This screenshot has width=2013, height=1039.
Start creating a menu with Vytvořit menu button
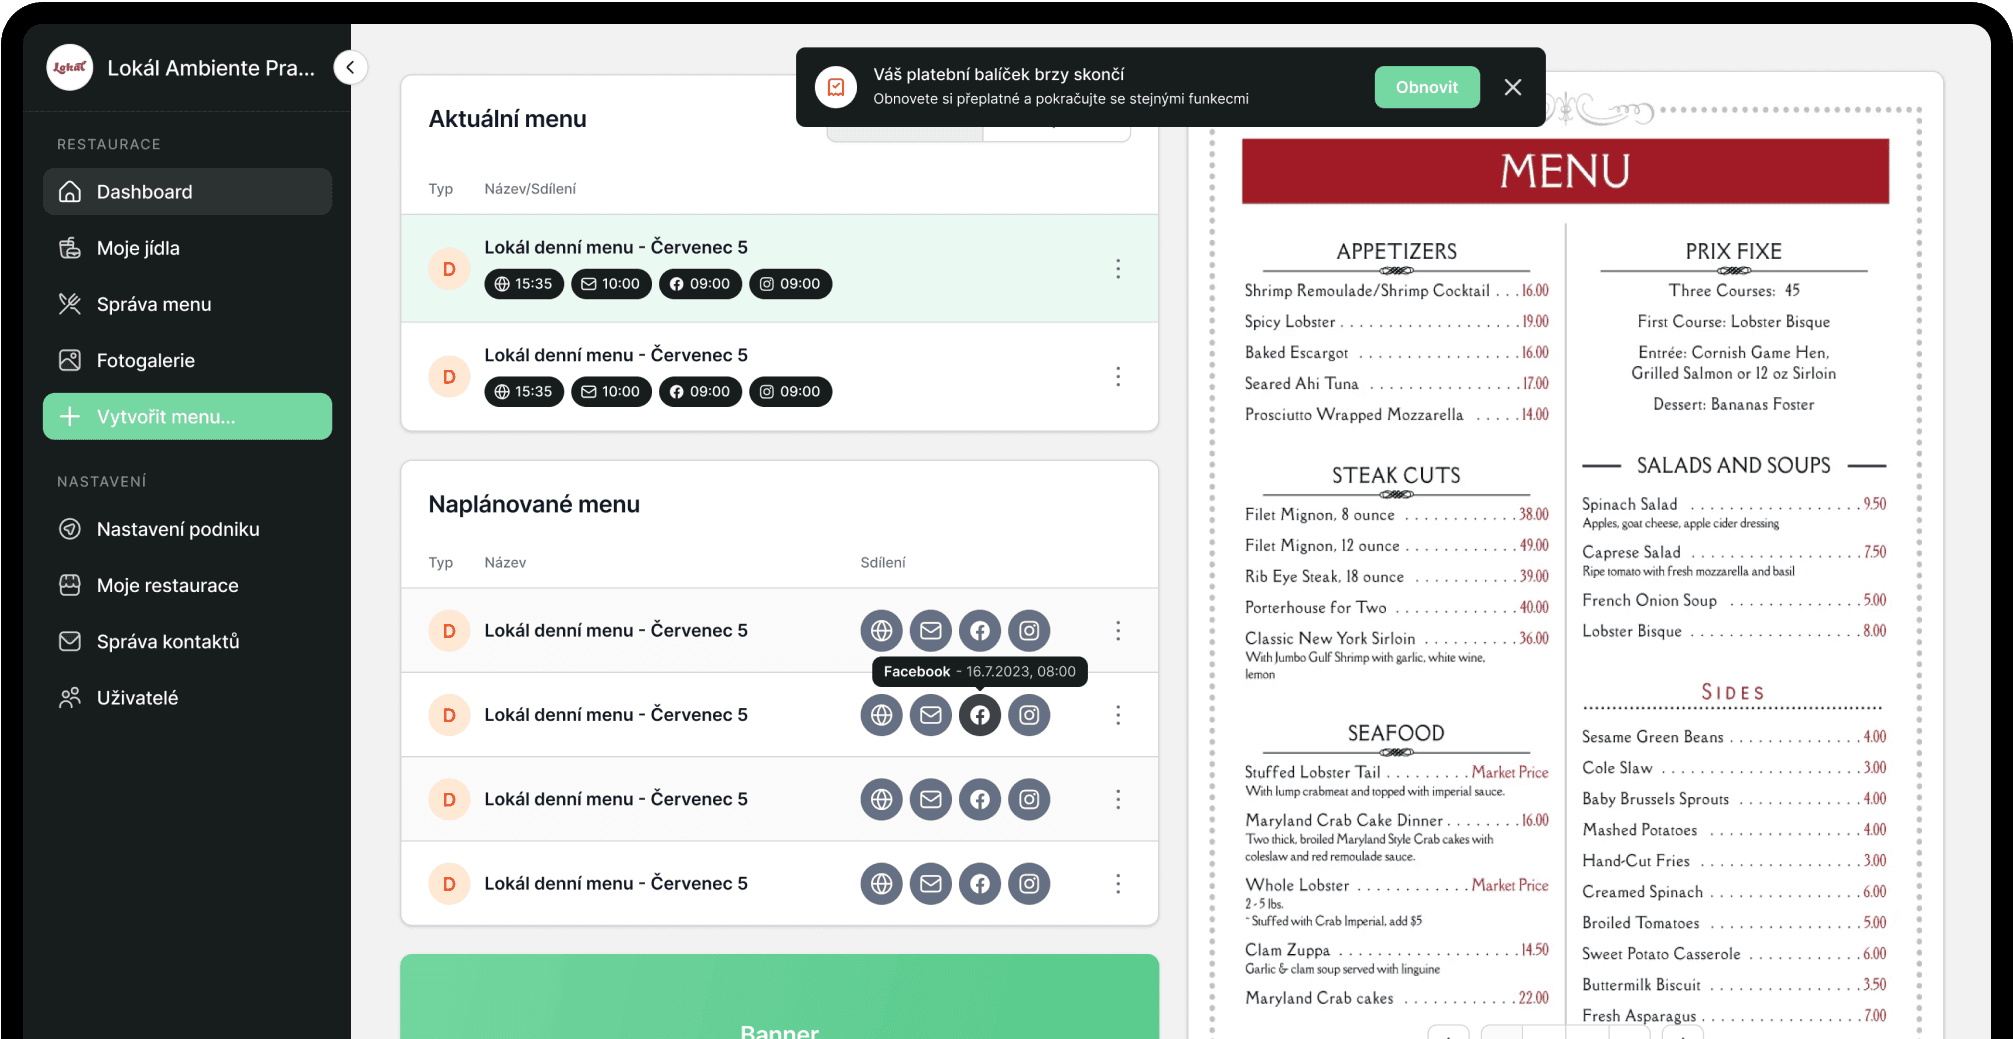187,416
